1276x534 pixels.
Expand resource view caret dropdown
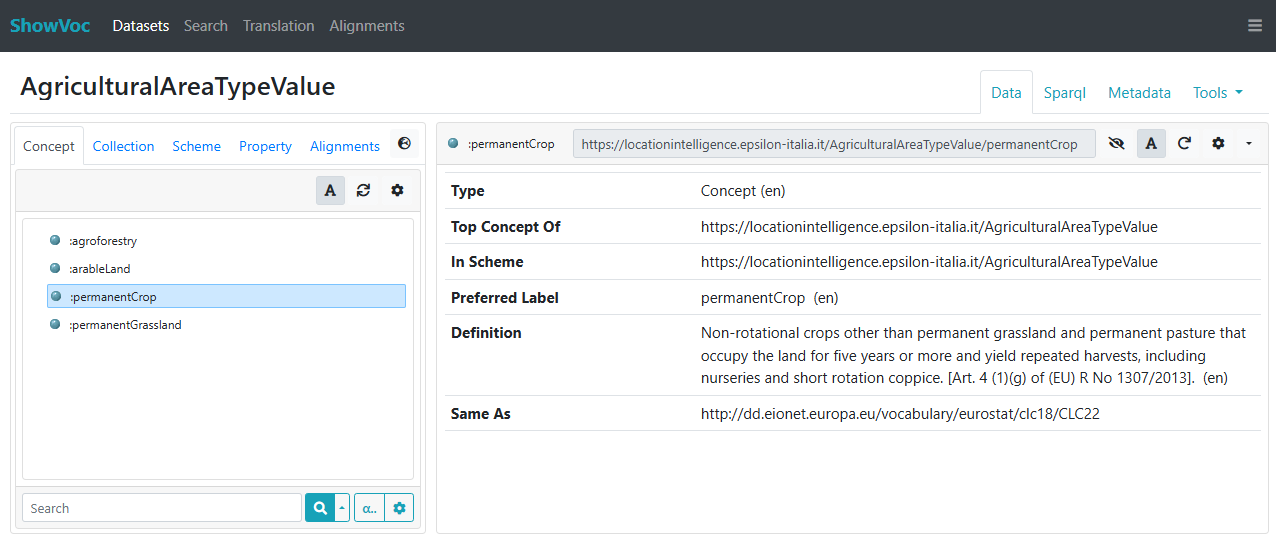[x=1248, y=144]
